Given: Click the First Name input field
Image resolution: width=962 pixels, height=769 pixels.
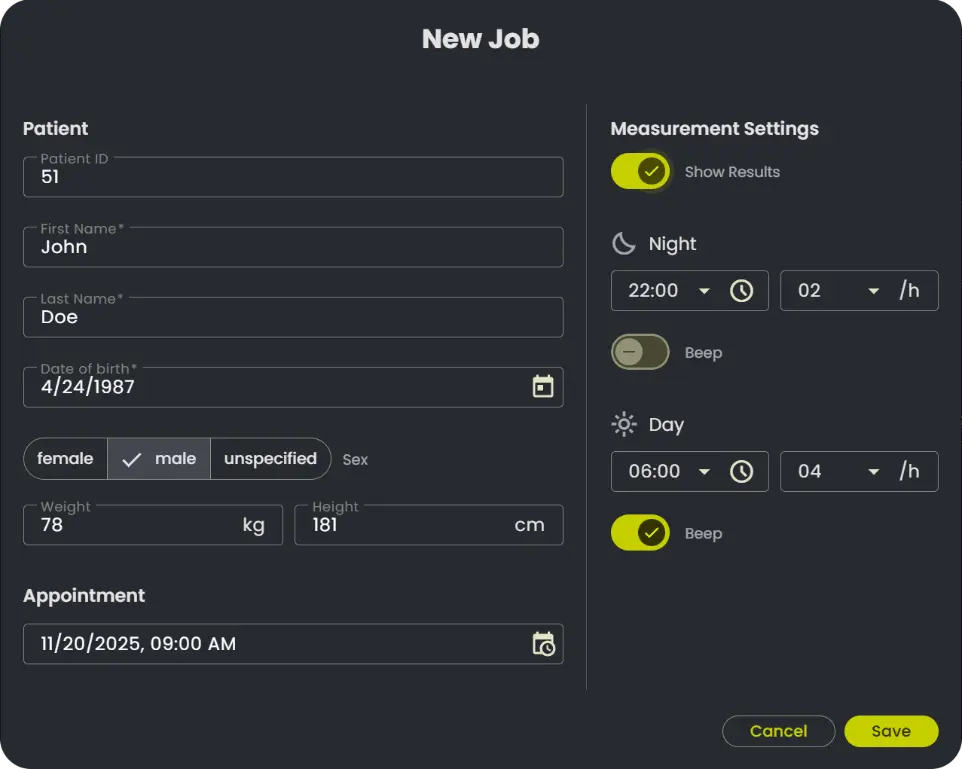Looking at the screenshot, I should point(292,247).
